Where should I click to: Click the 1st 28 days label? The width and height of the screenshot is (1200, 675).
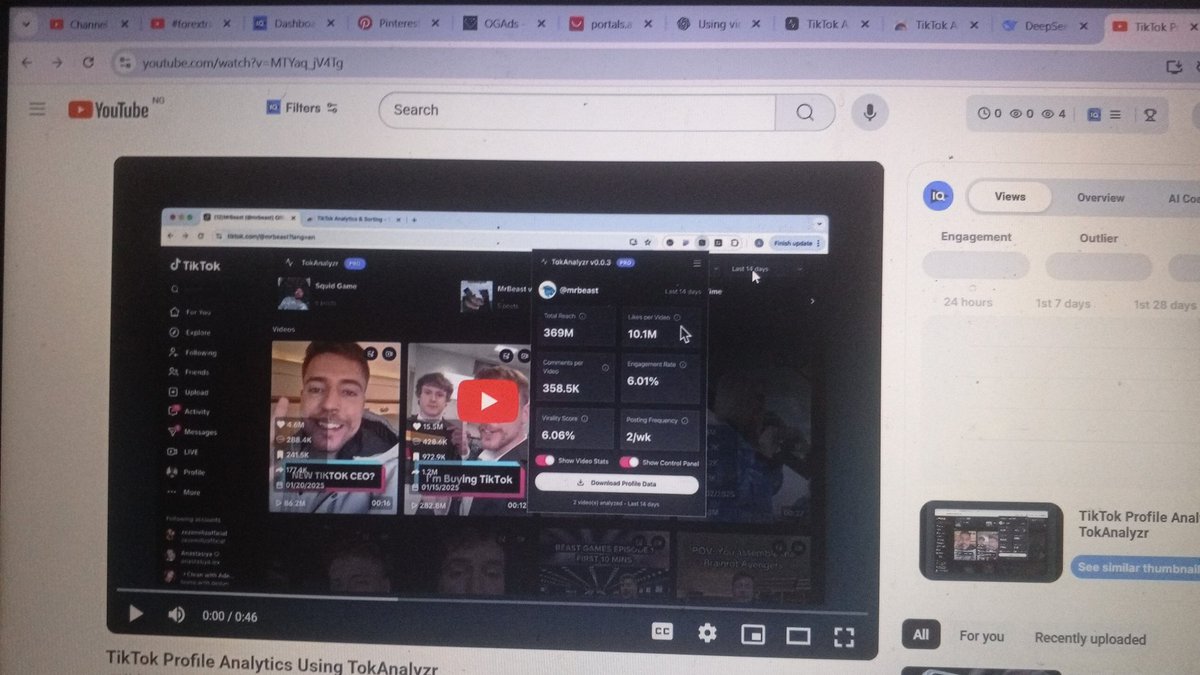pos(1164,305)
